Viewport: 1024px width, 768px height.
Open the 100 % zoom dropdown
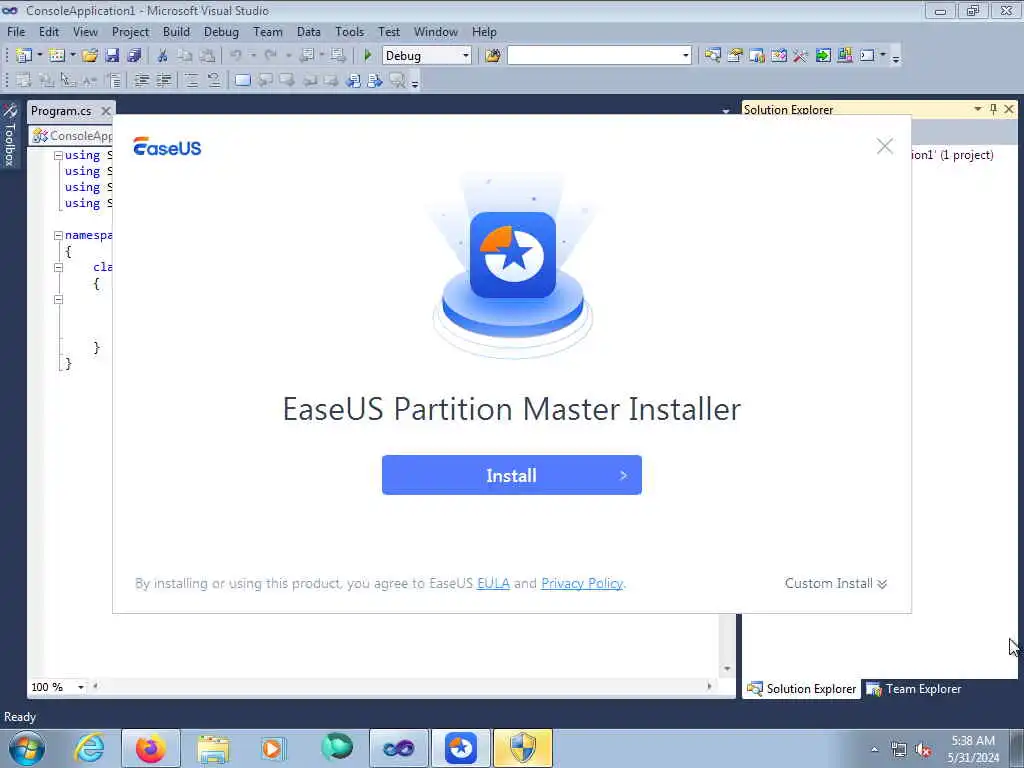[81, 687]
